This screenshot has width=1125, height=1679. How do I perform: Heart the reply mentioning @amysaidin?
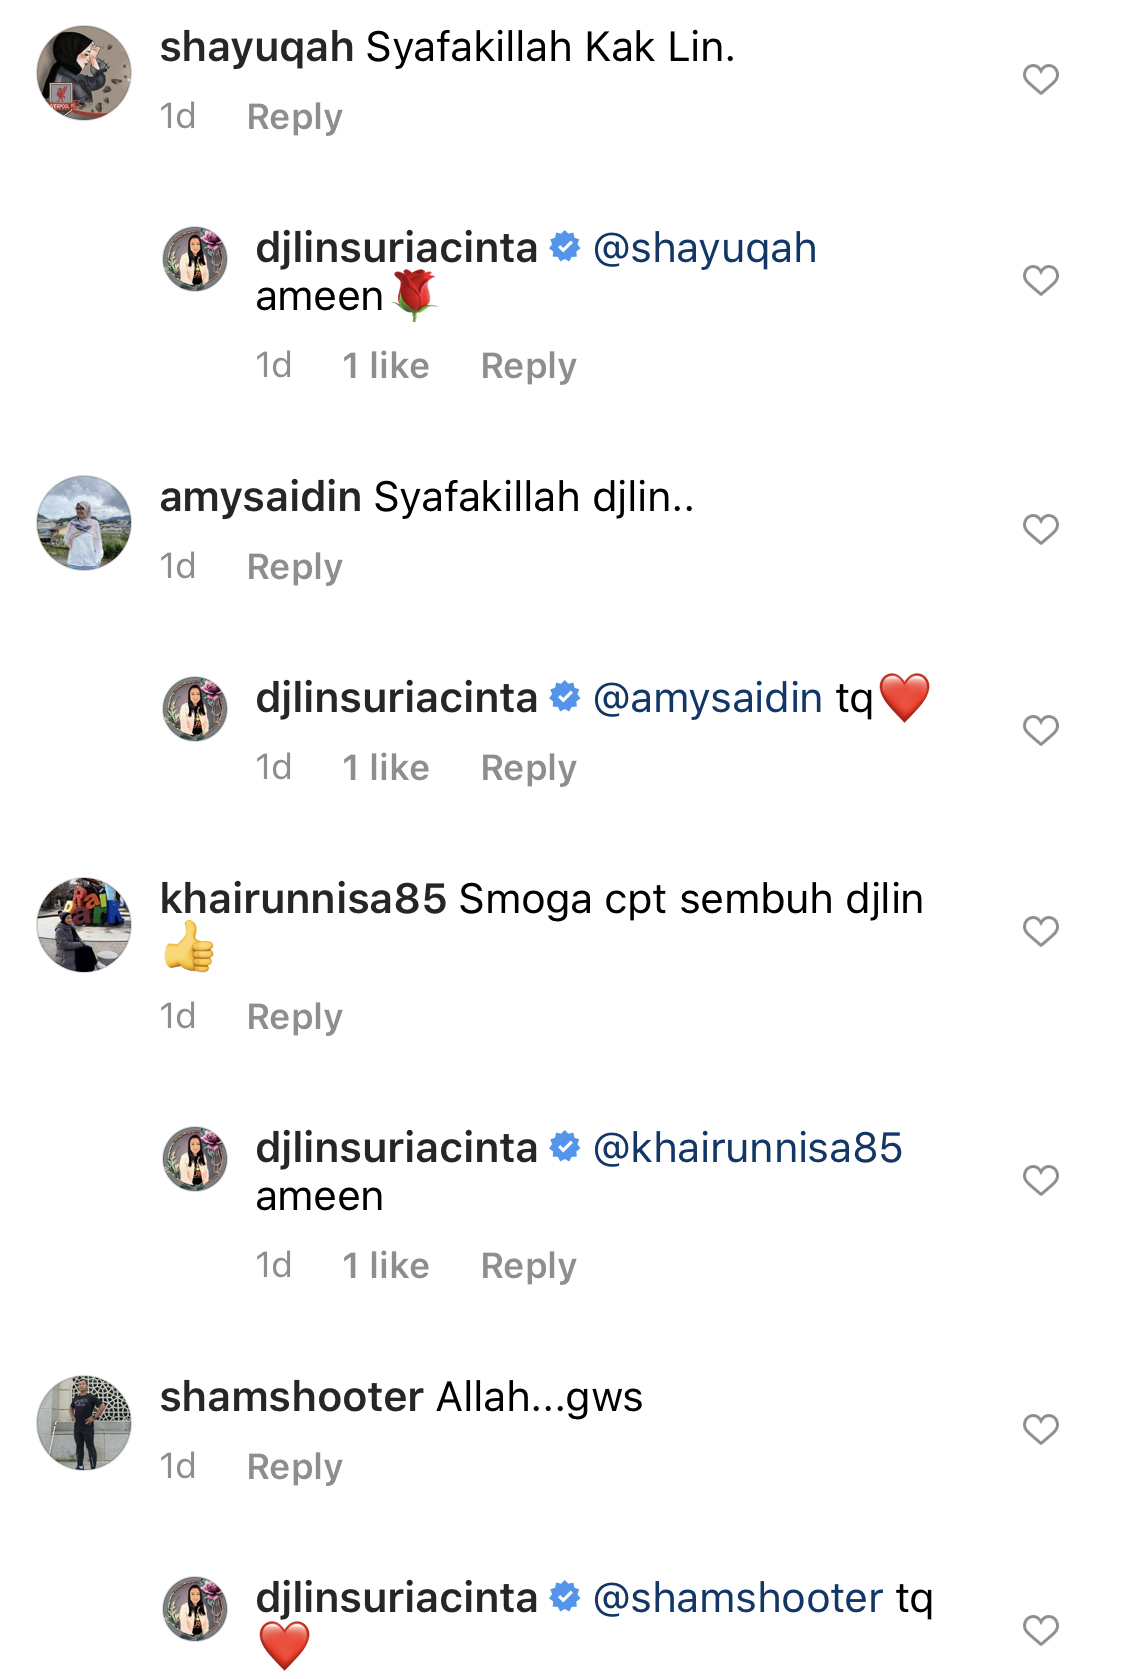coord(1040,730)
